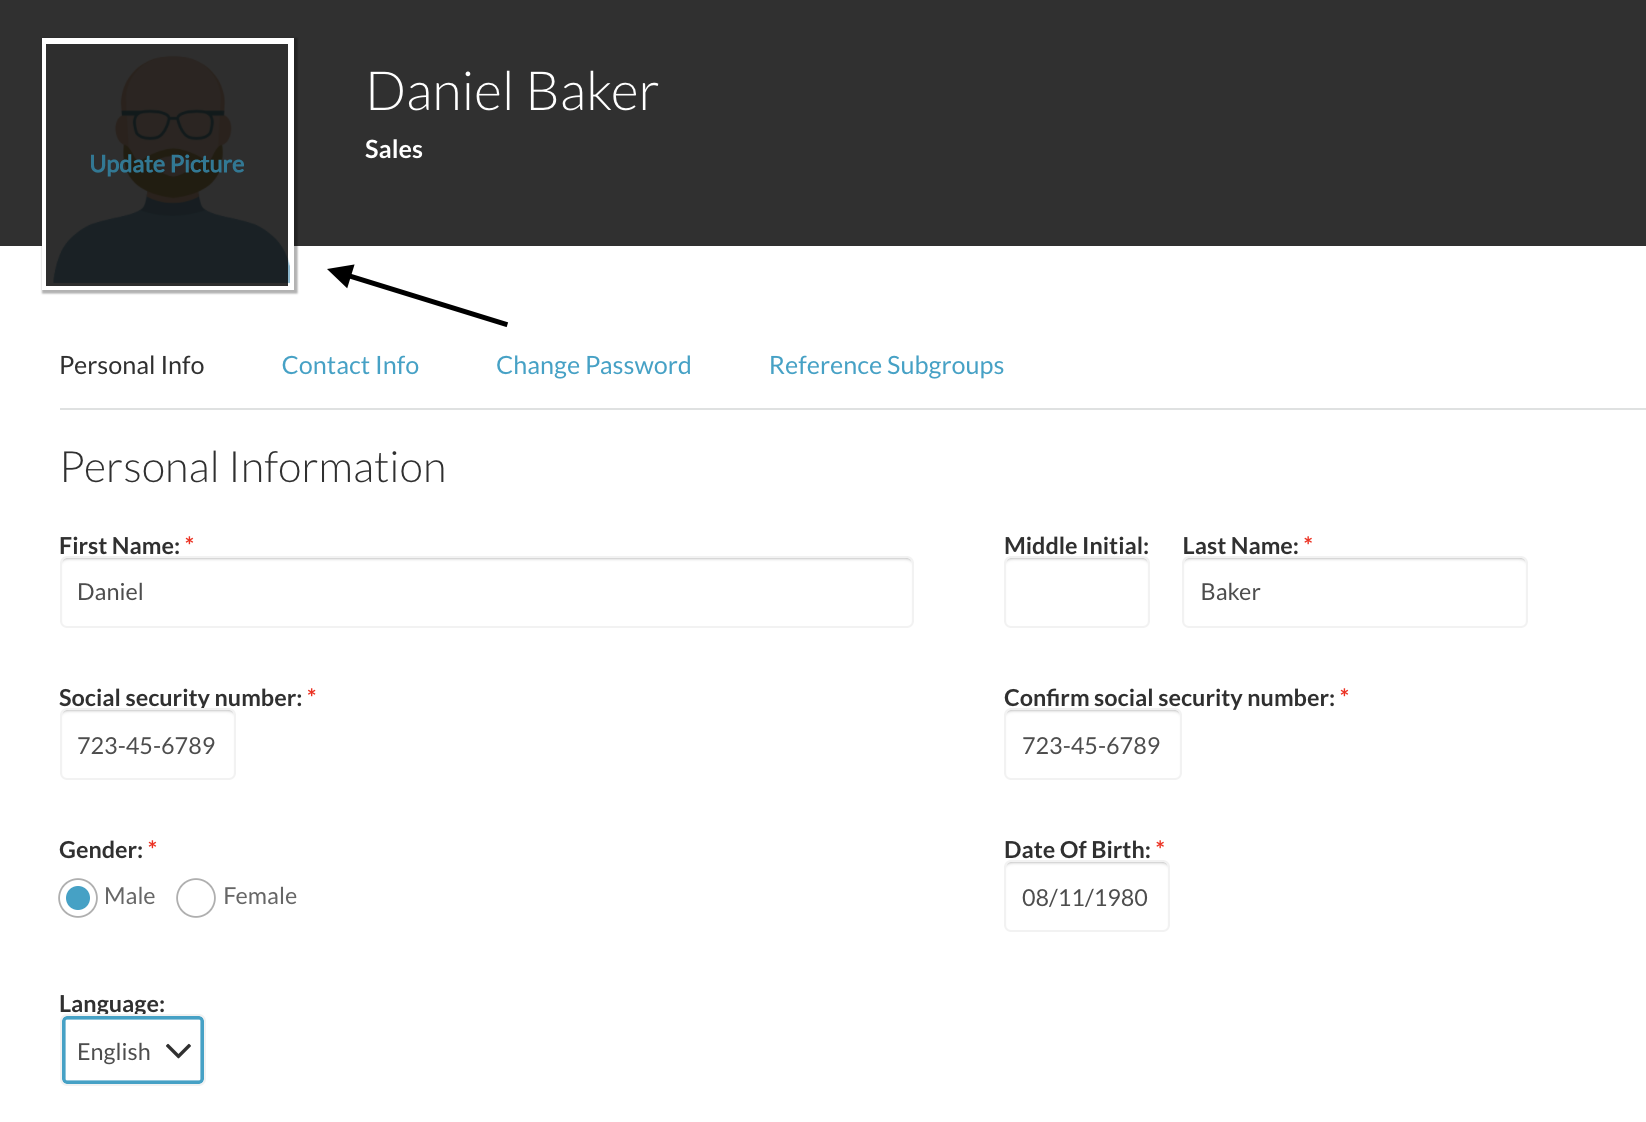Screen dimensions: 1646x1122
Task: Click the Social security number field
Action: point(148,745)
